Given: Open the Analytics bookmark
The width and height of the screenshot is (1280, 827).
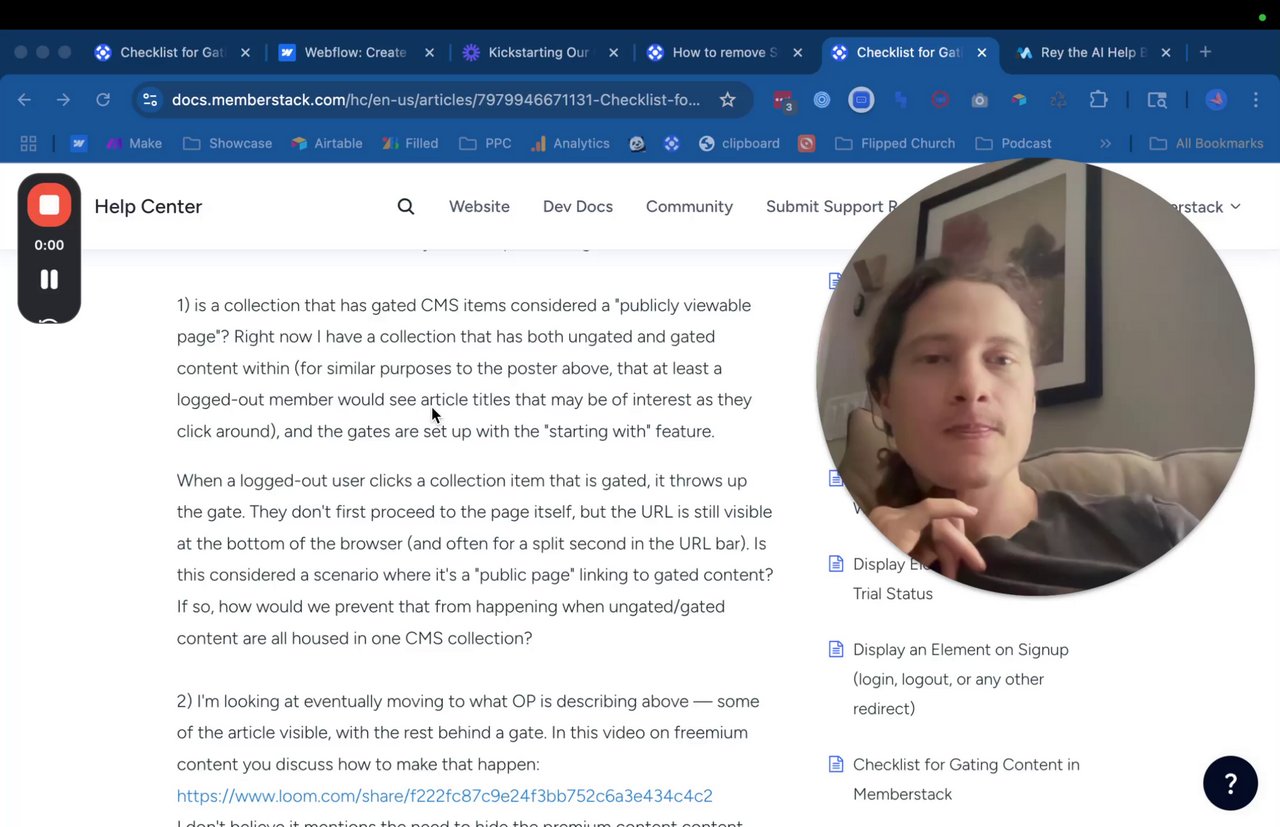Looking at the screenshot, I should click(570, 143).
